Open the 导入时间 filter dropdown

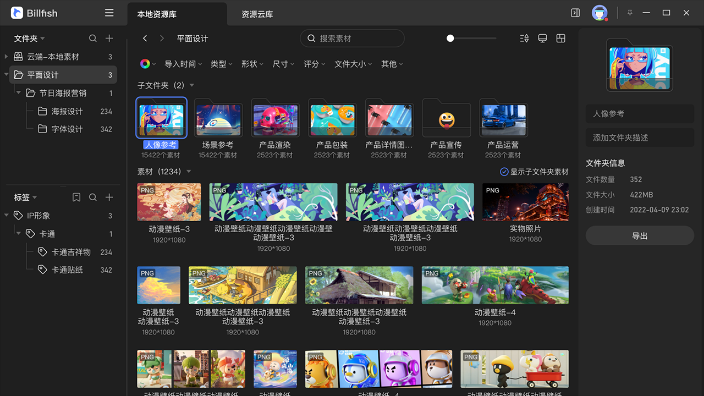pos(183,64)
